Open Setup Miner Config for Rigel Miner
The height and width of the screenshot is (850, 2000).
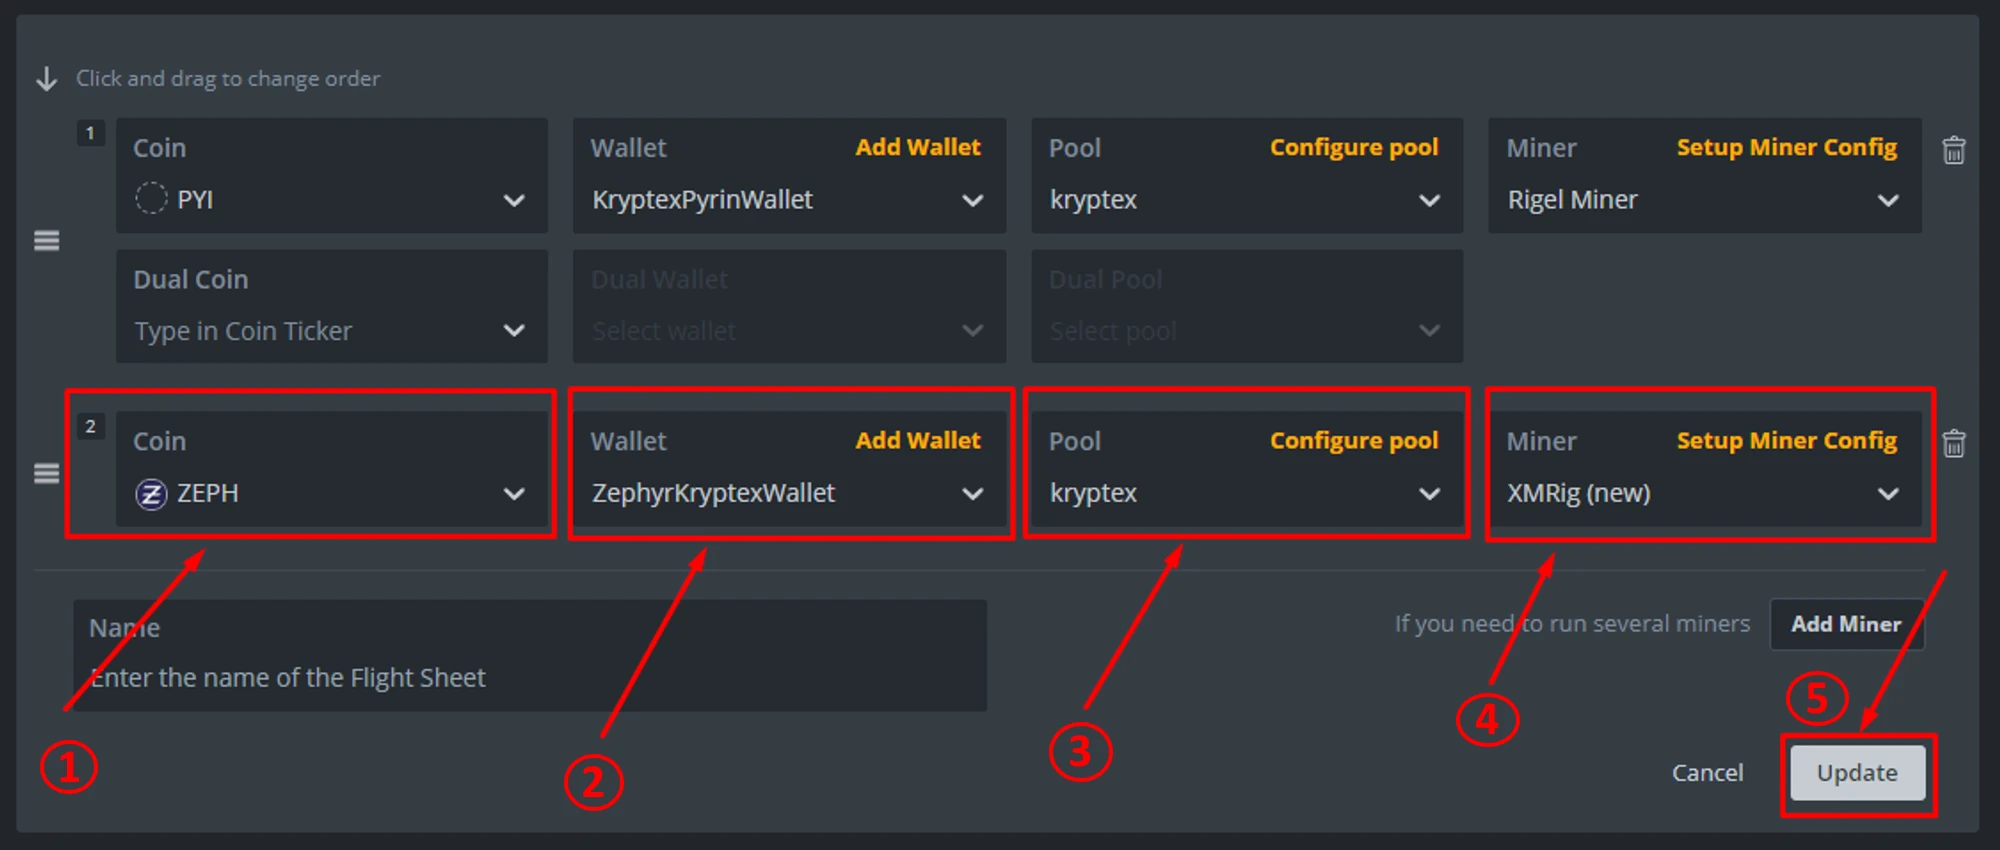click(1786, 147)
